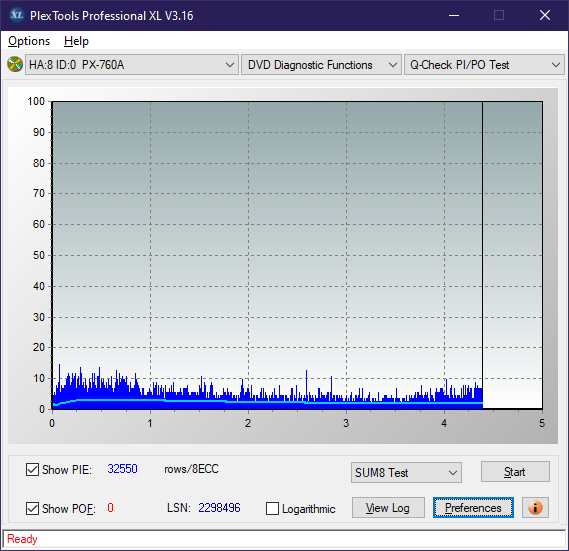Toggle the Show PIE checkbox

coord(32,469)
